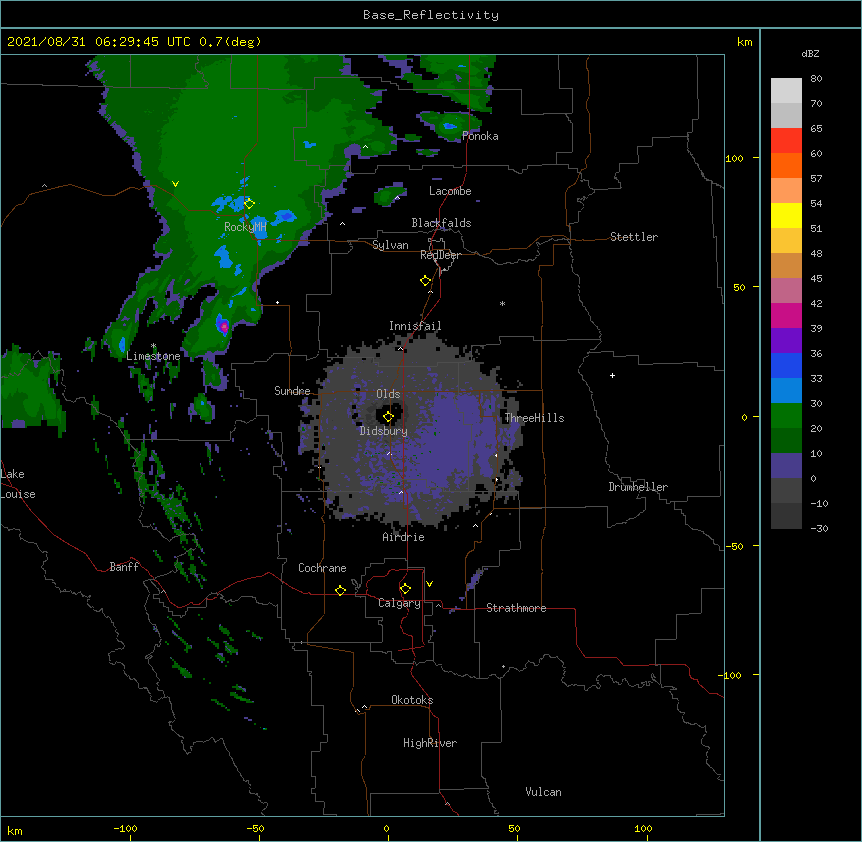Select the blue 36 dBZ color swatch
This screenshot has height=842, width=862.
(786, 365)
